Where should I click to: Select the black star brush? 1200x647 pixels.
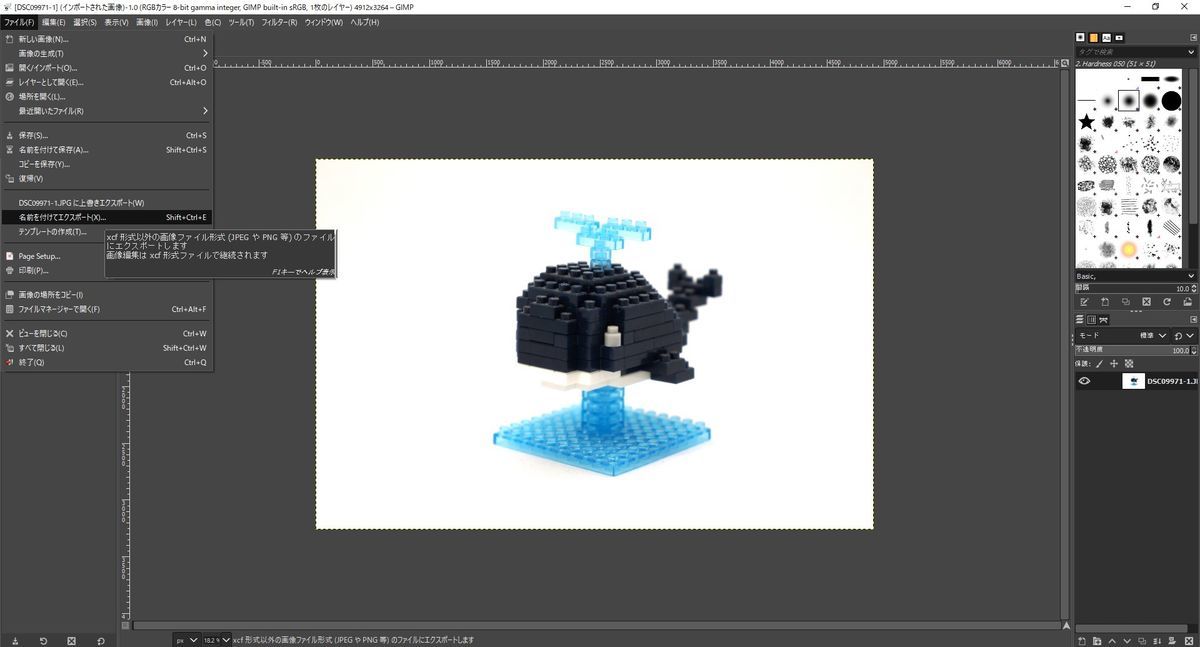point(1086,122)
